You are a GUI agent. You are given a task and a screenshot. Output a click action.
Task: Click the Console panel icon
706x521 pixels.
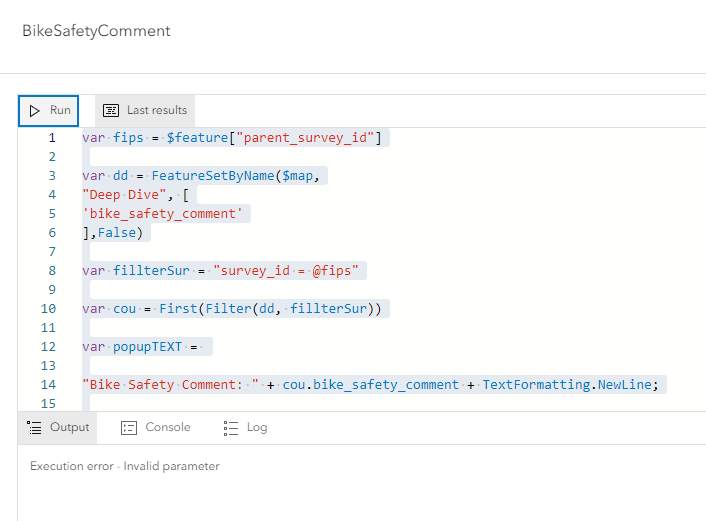coord(129,427)
